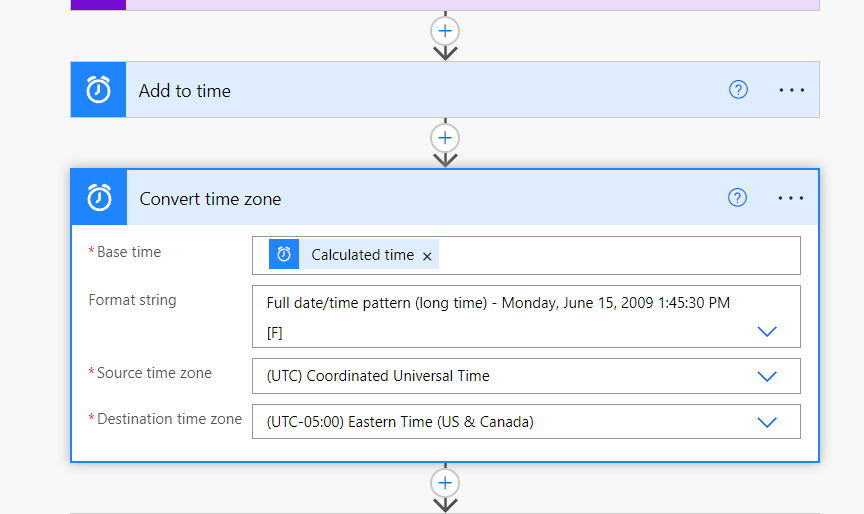Viewport: 864px width, 514px height.
Task: Click the Convert time zone clock icon
Action: (x=98, y=198)
